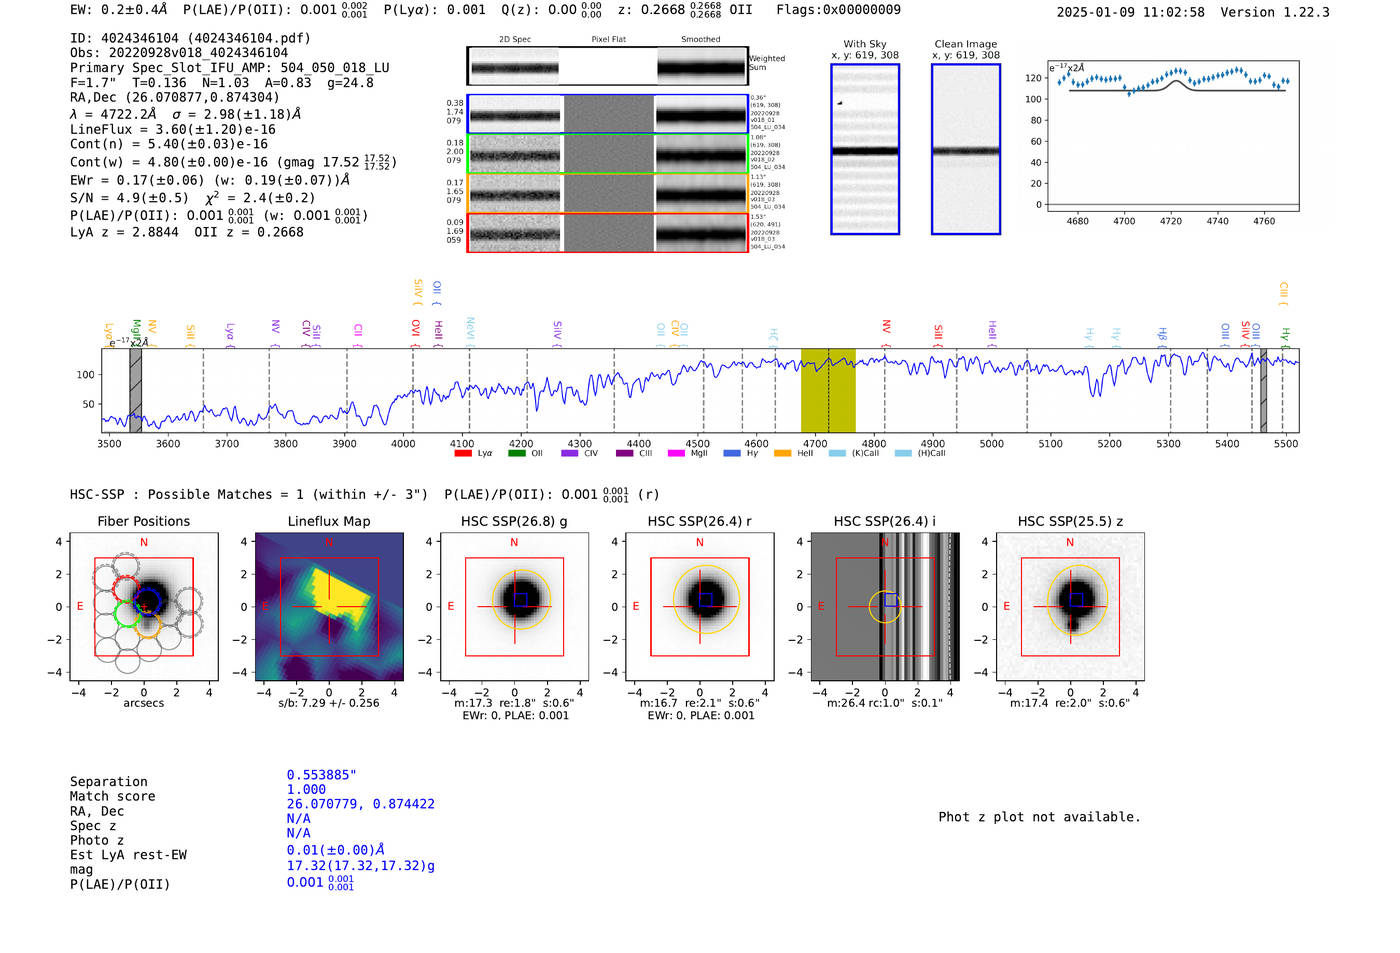Image resolution: width=1400 pixels, height=953 pixels.
Task: Click the Gaussian emission line fit plot
Action: pyautogui.click(x=1173, y=135)
